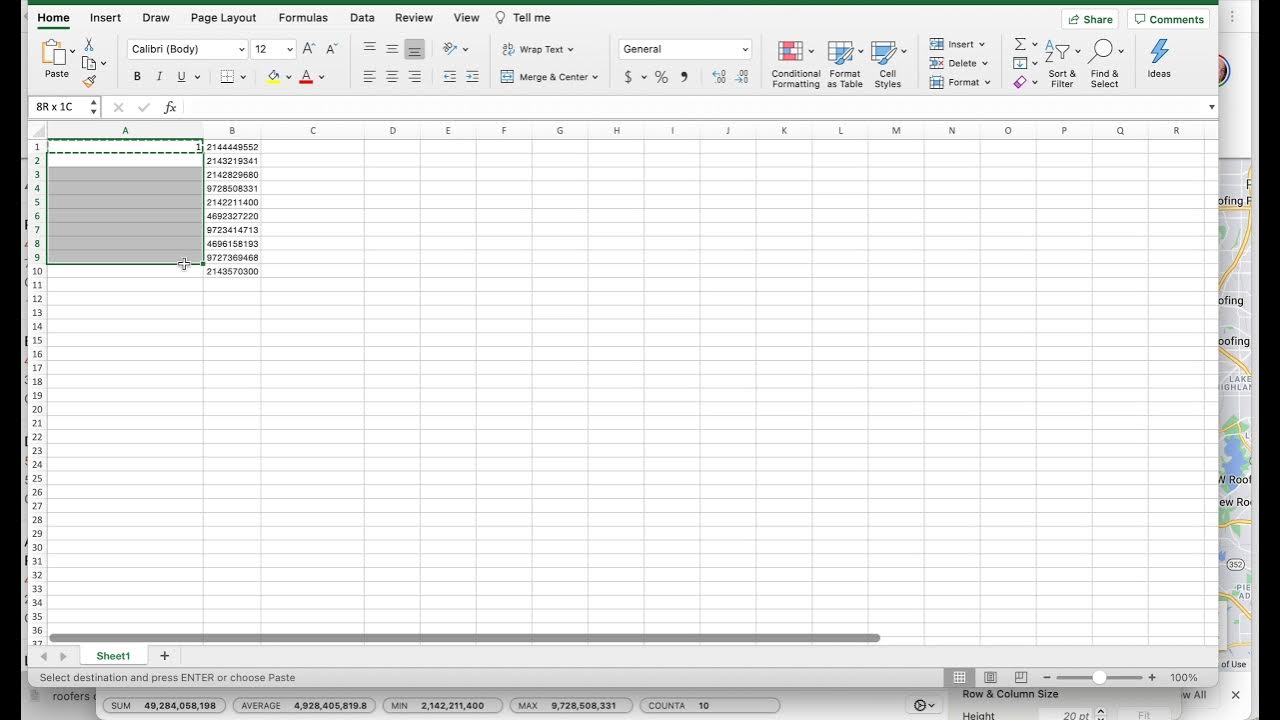Align cell contents to top
The width and height of the screenshot is (1280, 720).
370,49
